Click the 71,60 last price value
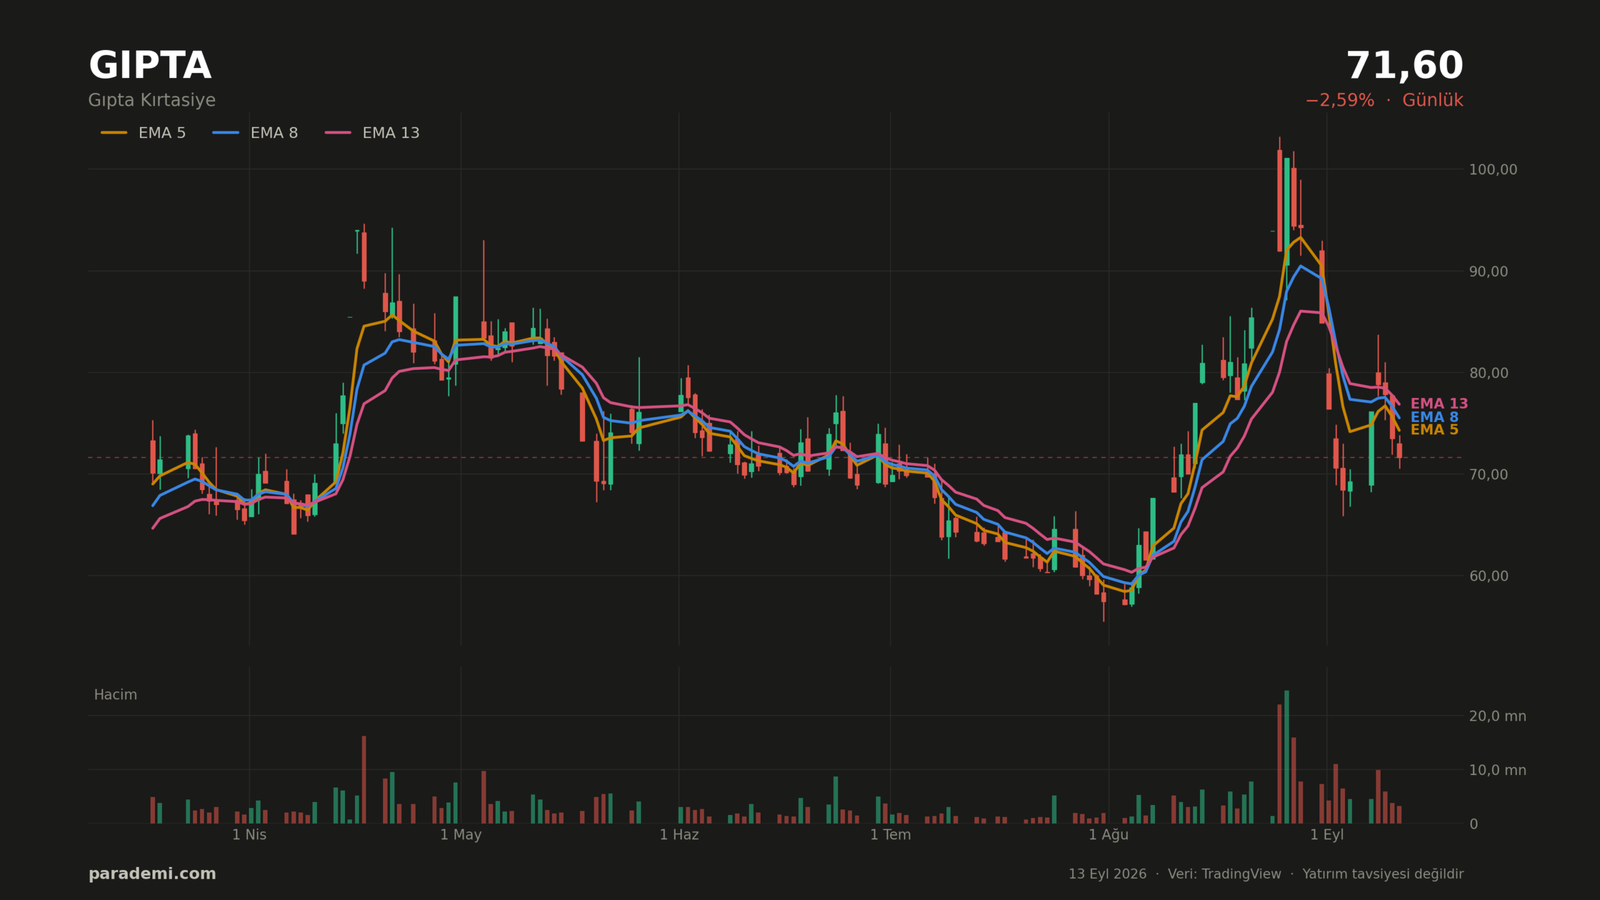 point(1404,66)
